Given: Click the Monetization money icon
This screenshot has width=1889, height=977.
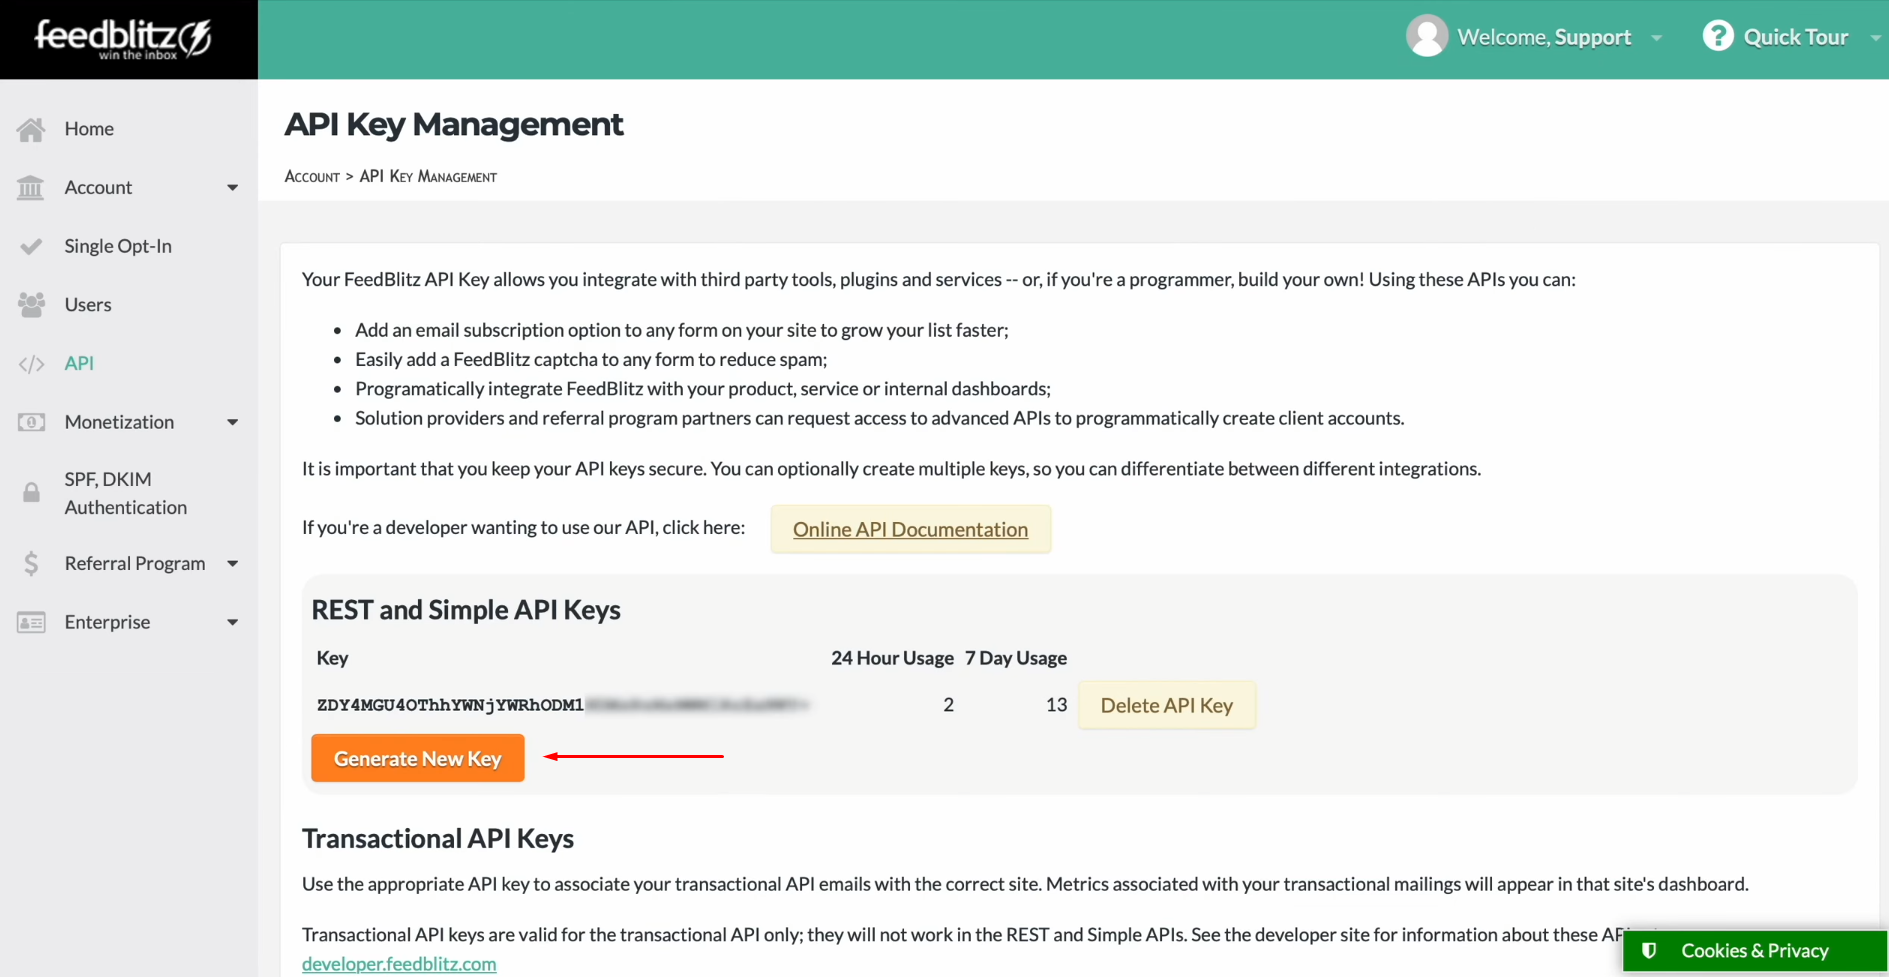Looking at the screenshot, I should (31, 422).
